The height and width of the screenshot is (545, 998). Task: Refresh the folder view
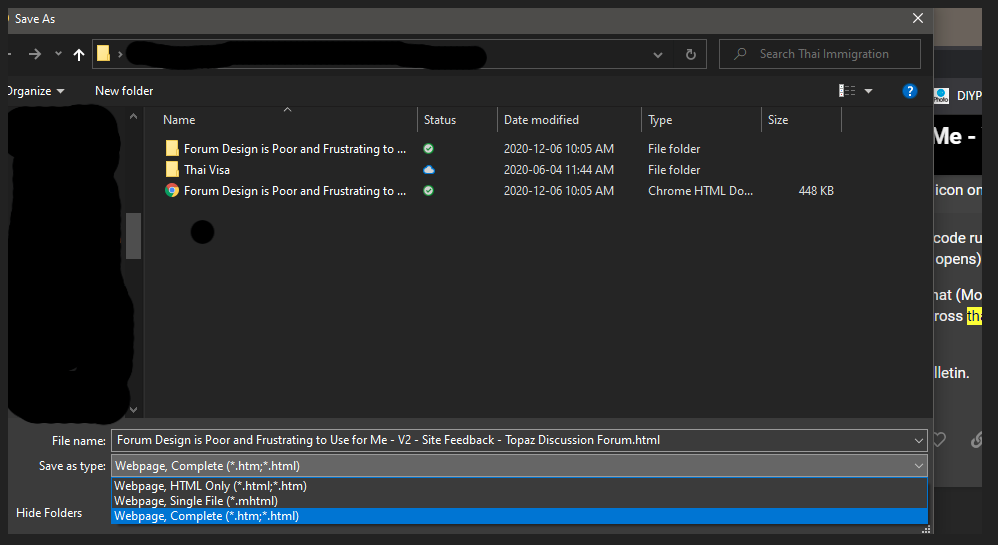690,54
